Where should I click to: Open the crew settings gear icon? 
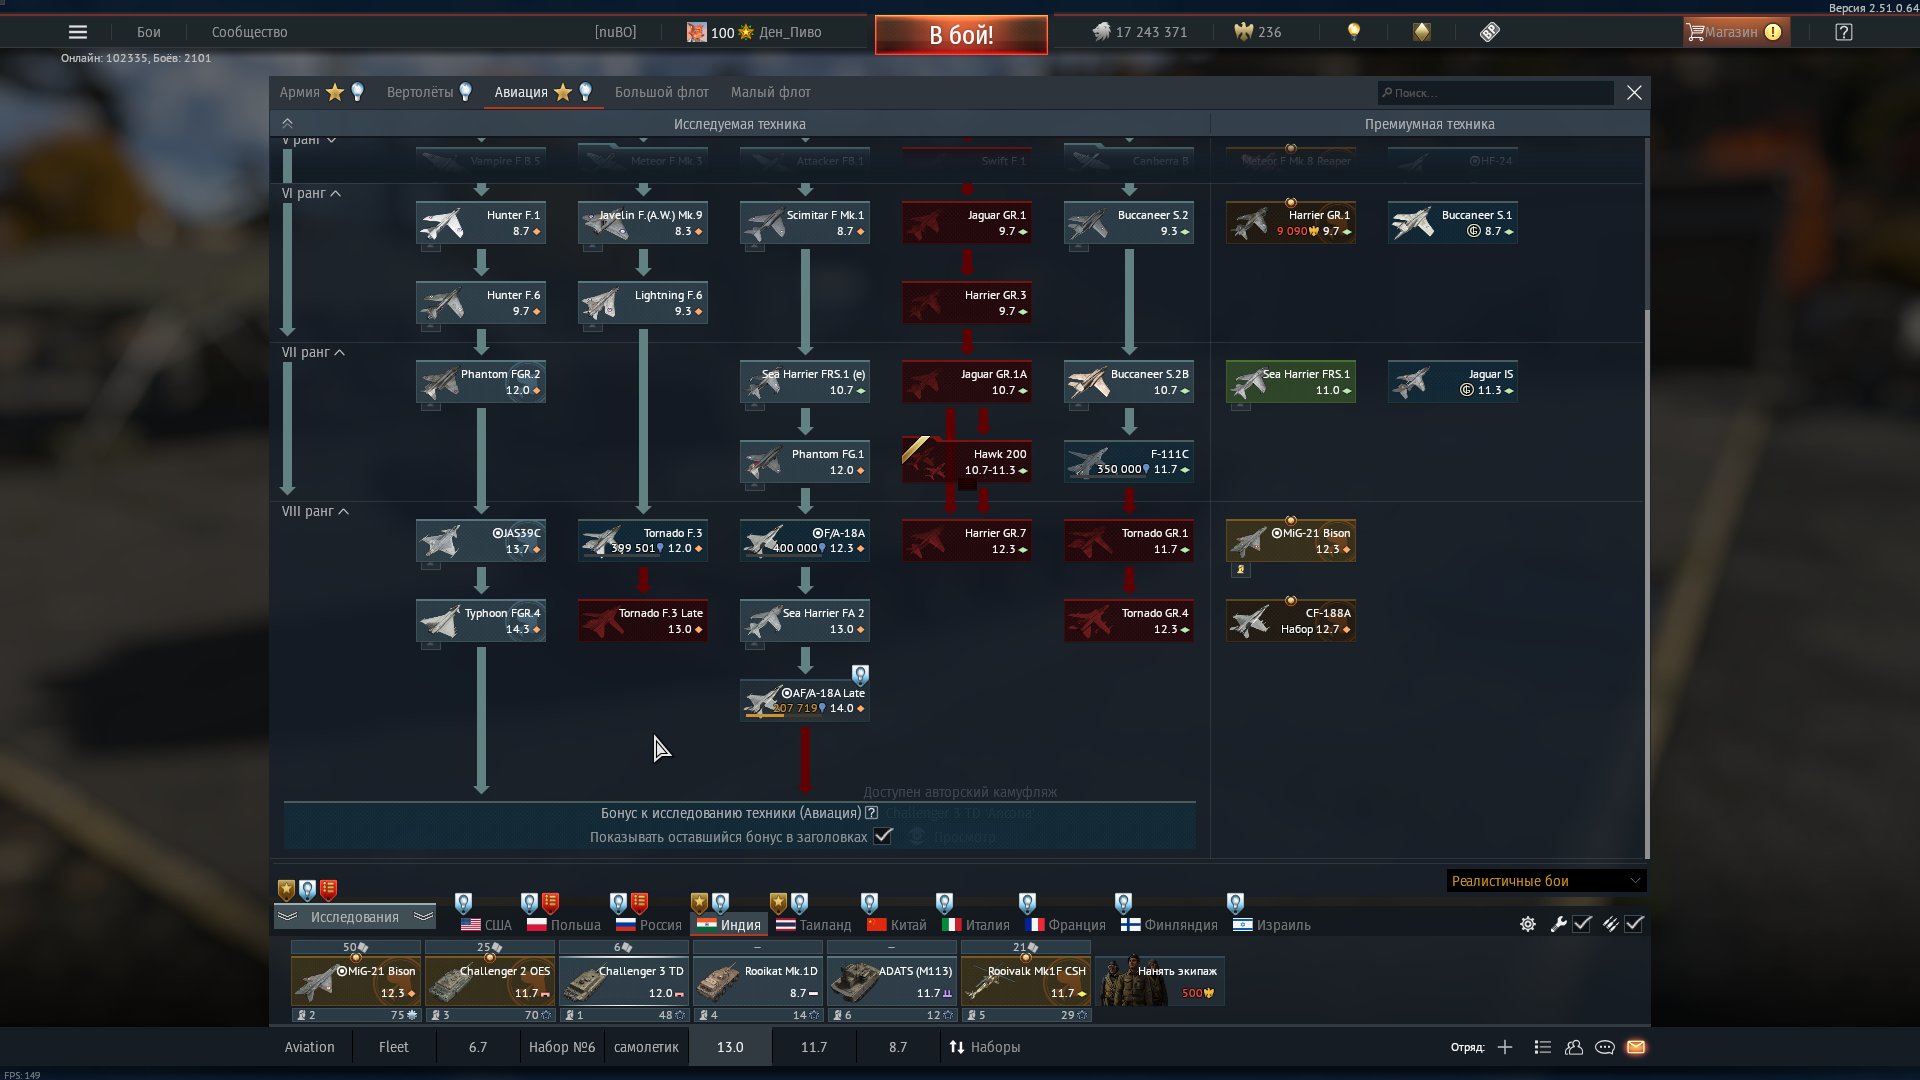pos(1528,924)
